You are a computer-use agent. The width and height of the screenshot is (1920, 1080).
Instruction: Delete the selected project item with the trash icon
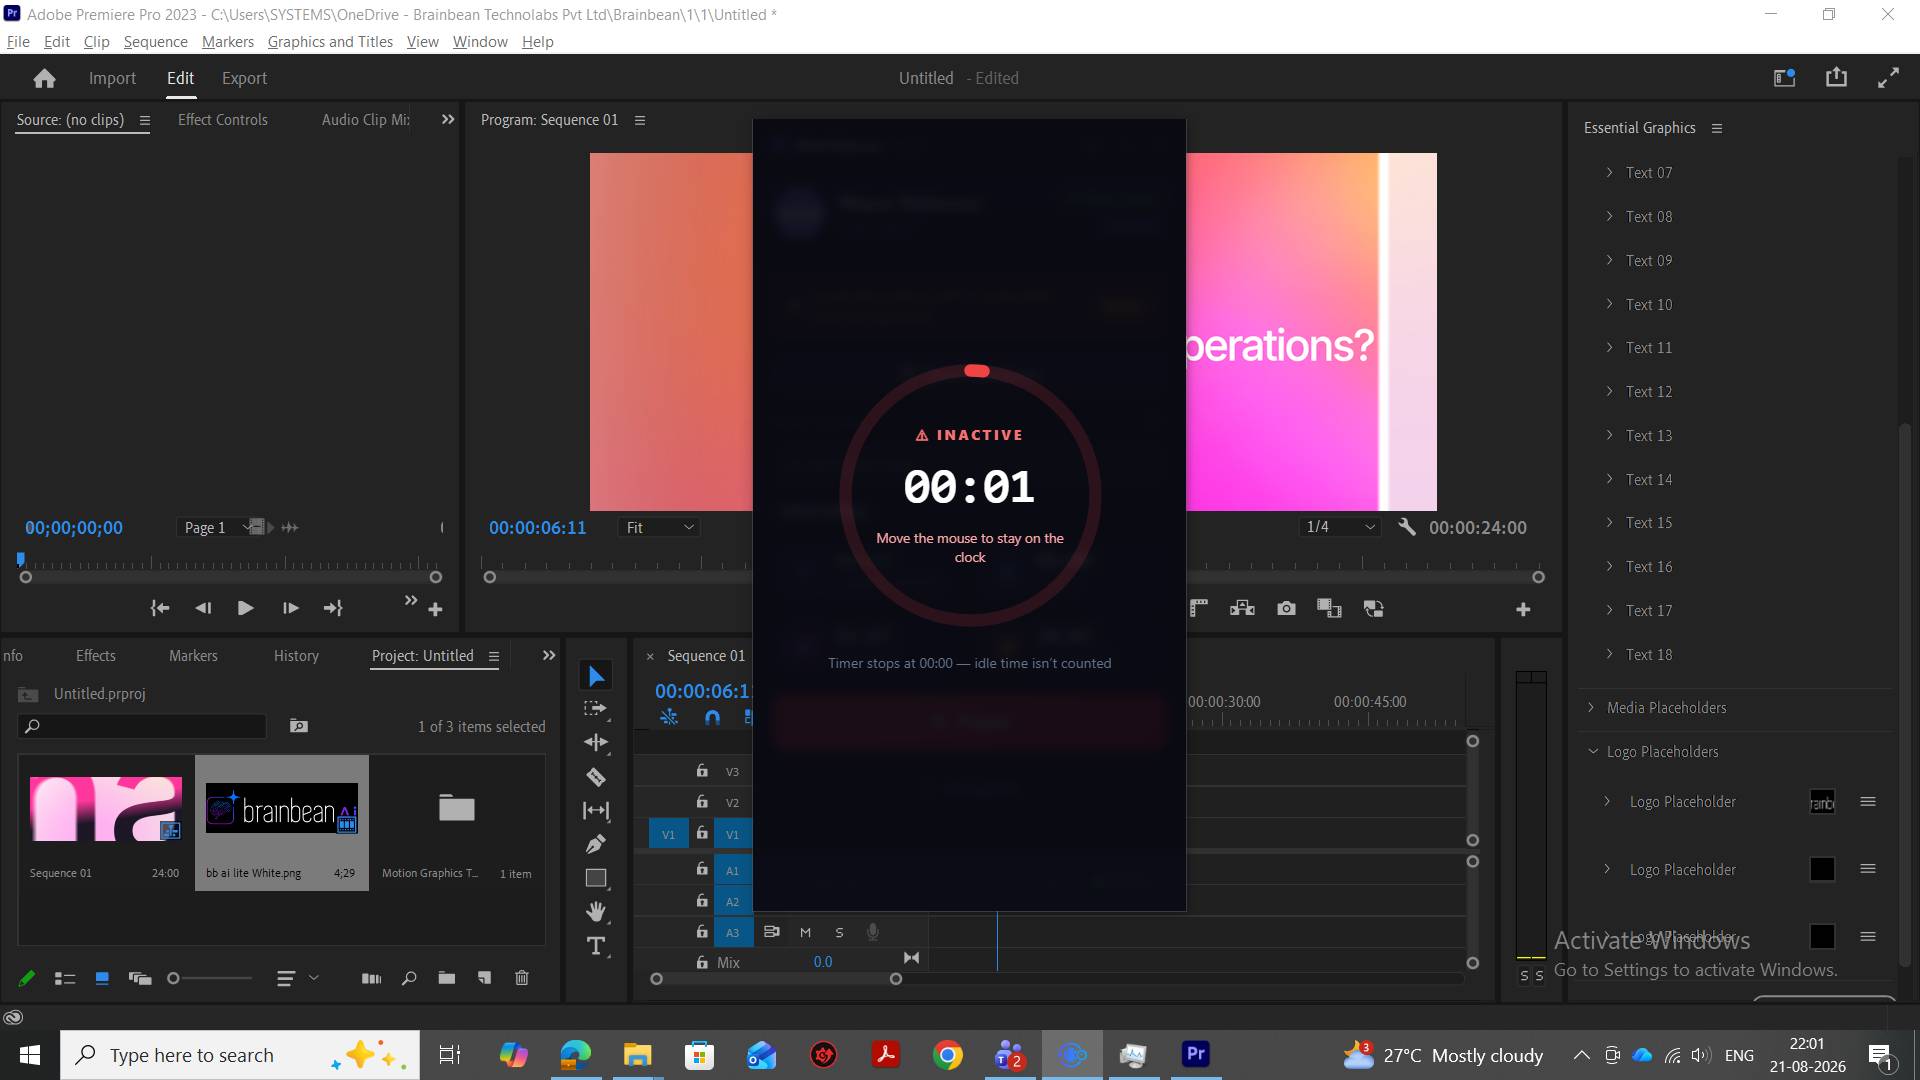(x=522, y=978)
